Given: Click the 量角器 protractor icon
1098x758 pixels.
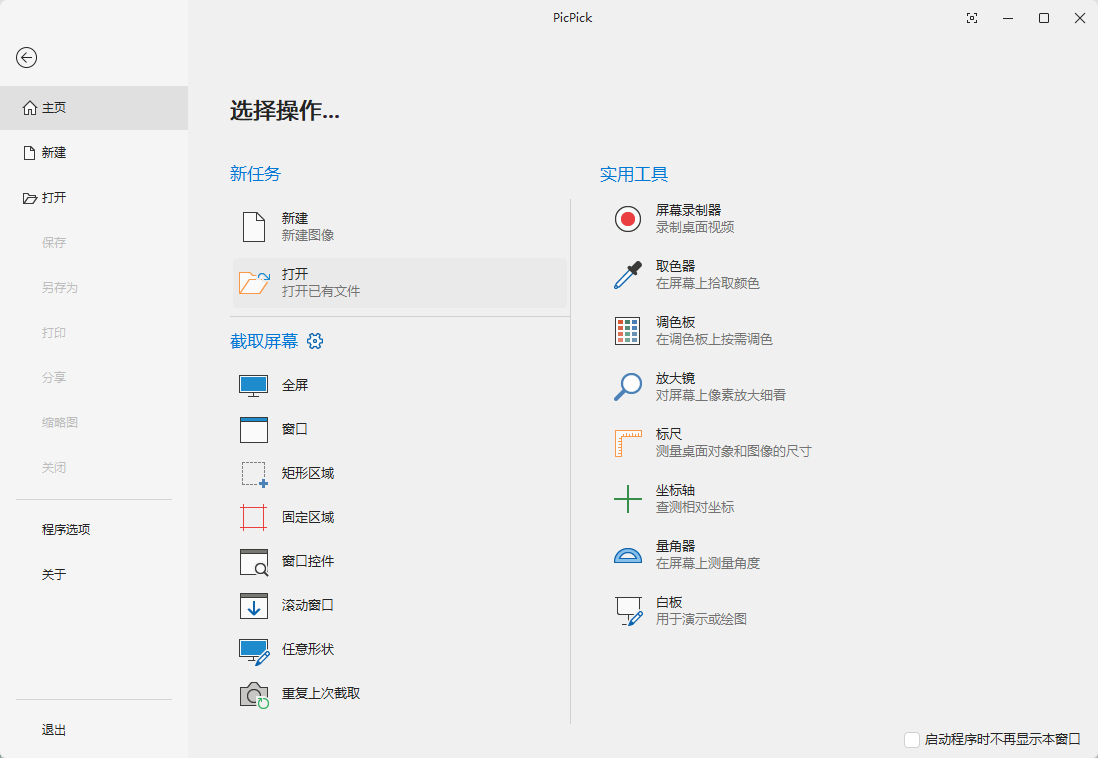Looking at the screenshot, I should (627, 556).
